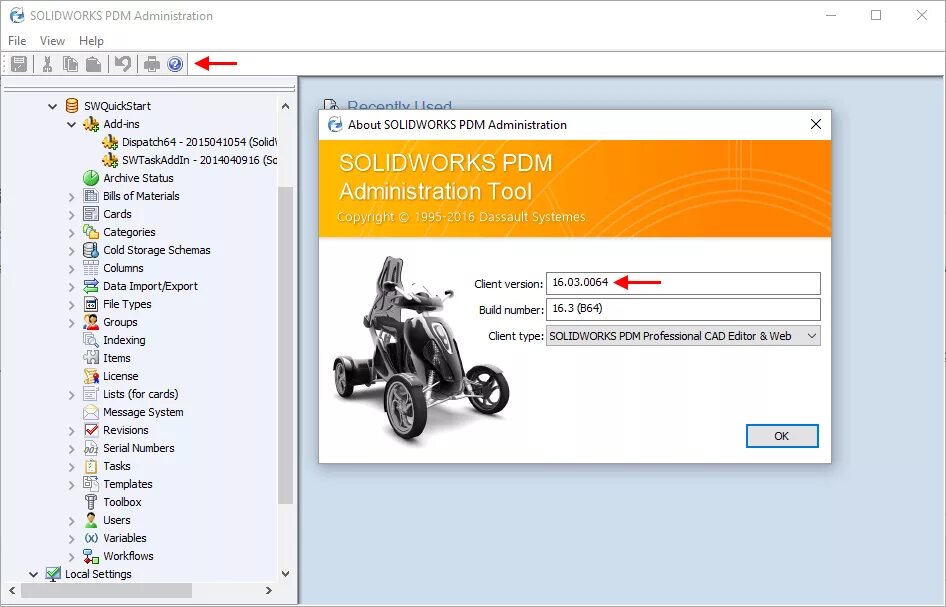
Task: Click the License certificate icon
Action: tap(91, 376)
